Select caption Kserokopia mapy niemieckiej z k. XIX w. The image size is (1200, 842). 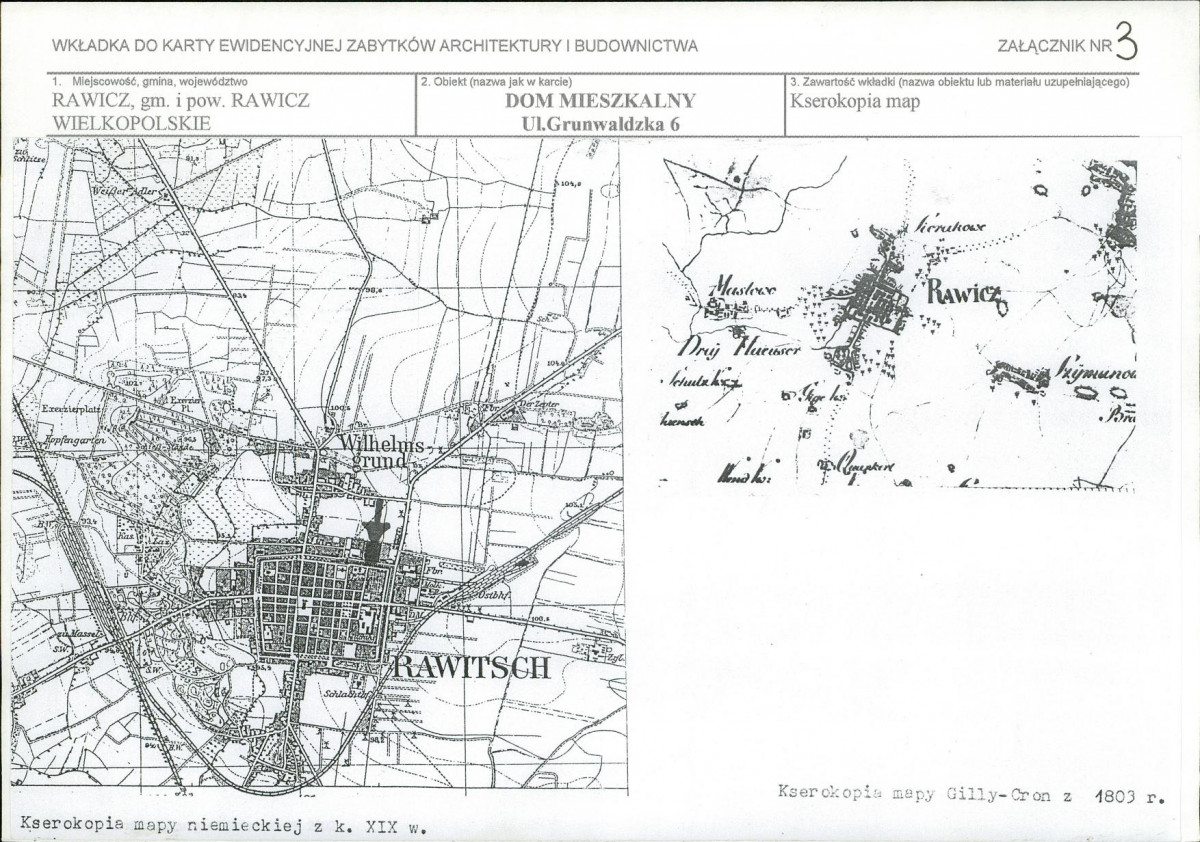(x=217, y=826)
